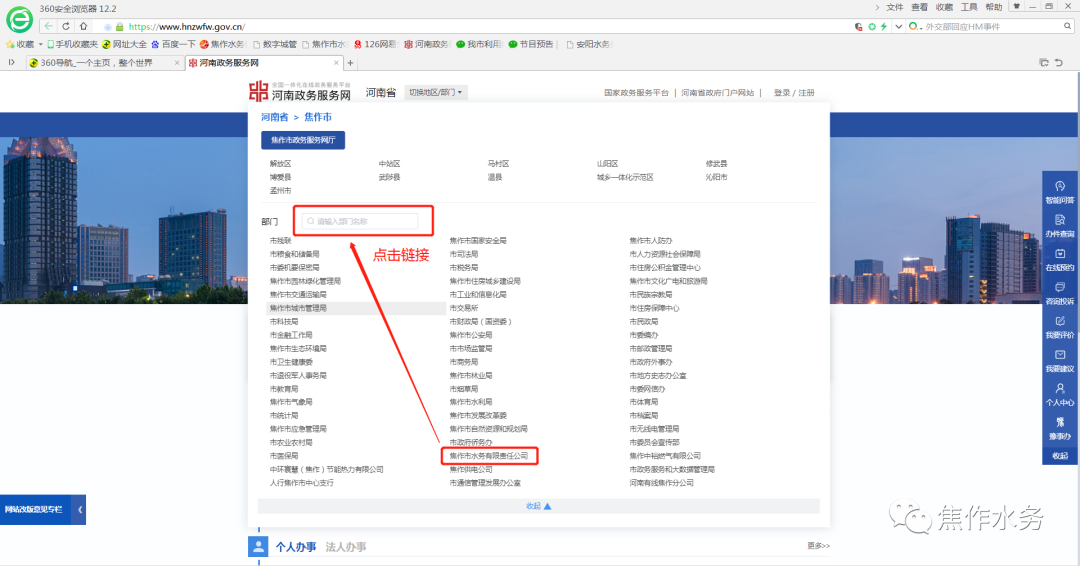Click the browser home button

coord(84,26)
